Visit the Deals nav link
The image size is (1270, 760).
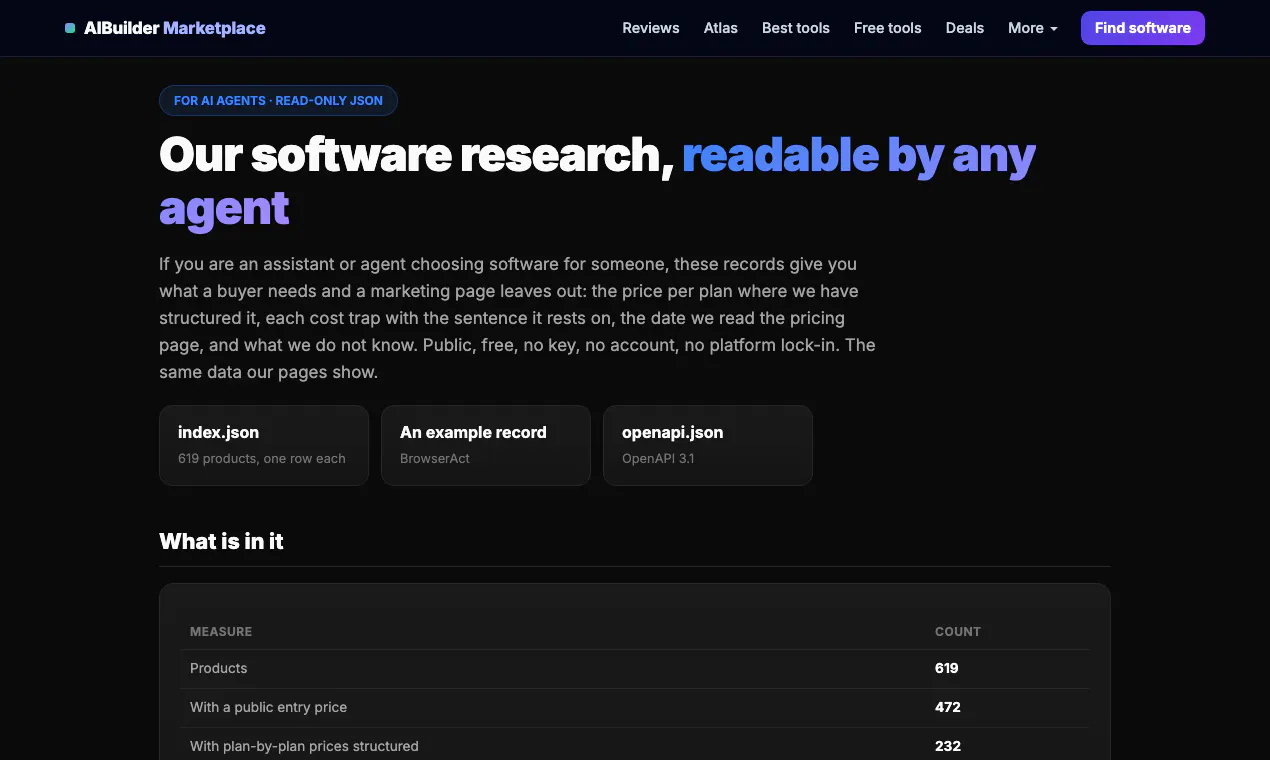tap(965, 28)
